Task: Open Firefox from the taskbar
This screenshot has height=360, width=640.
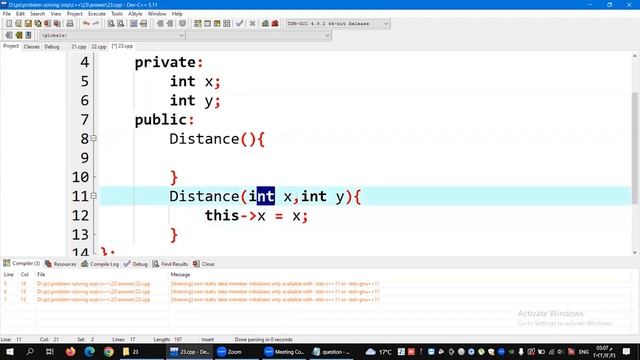Action: pos(70,351)
